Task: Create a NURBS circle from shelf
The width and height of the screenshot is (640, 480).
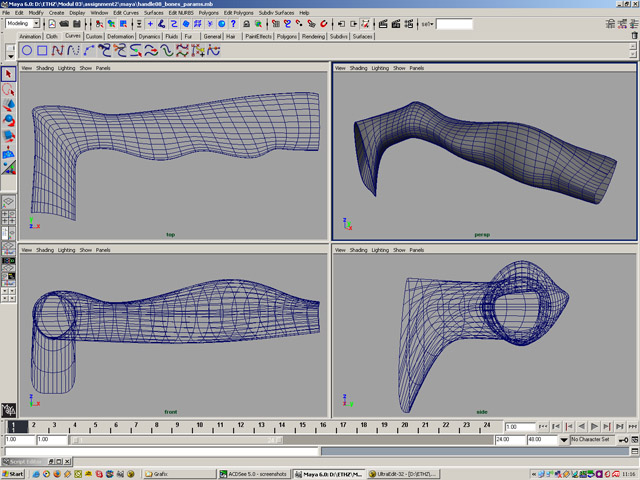Action: pos(27,51)
